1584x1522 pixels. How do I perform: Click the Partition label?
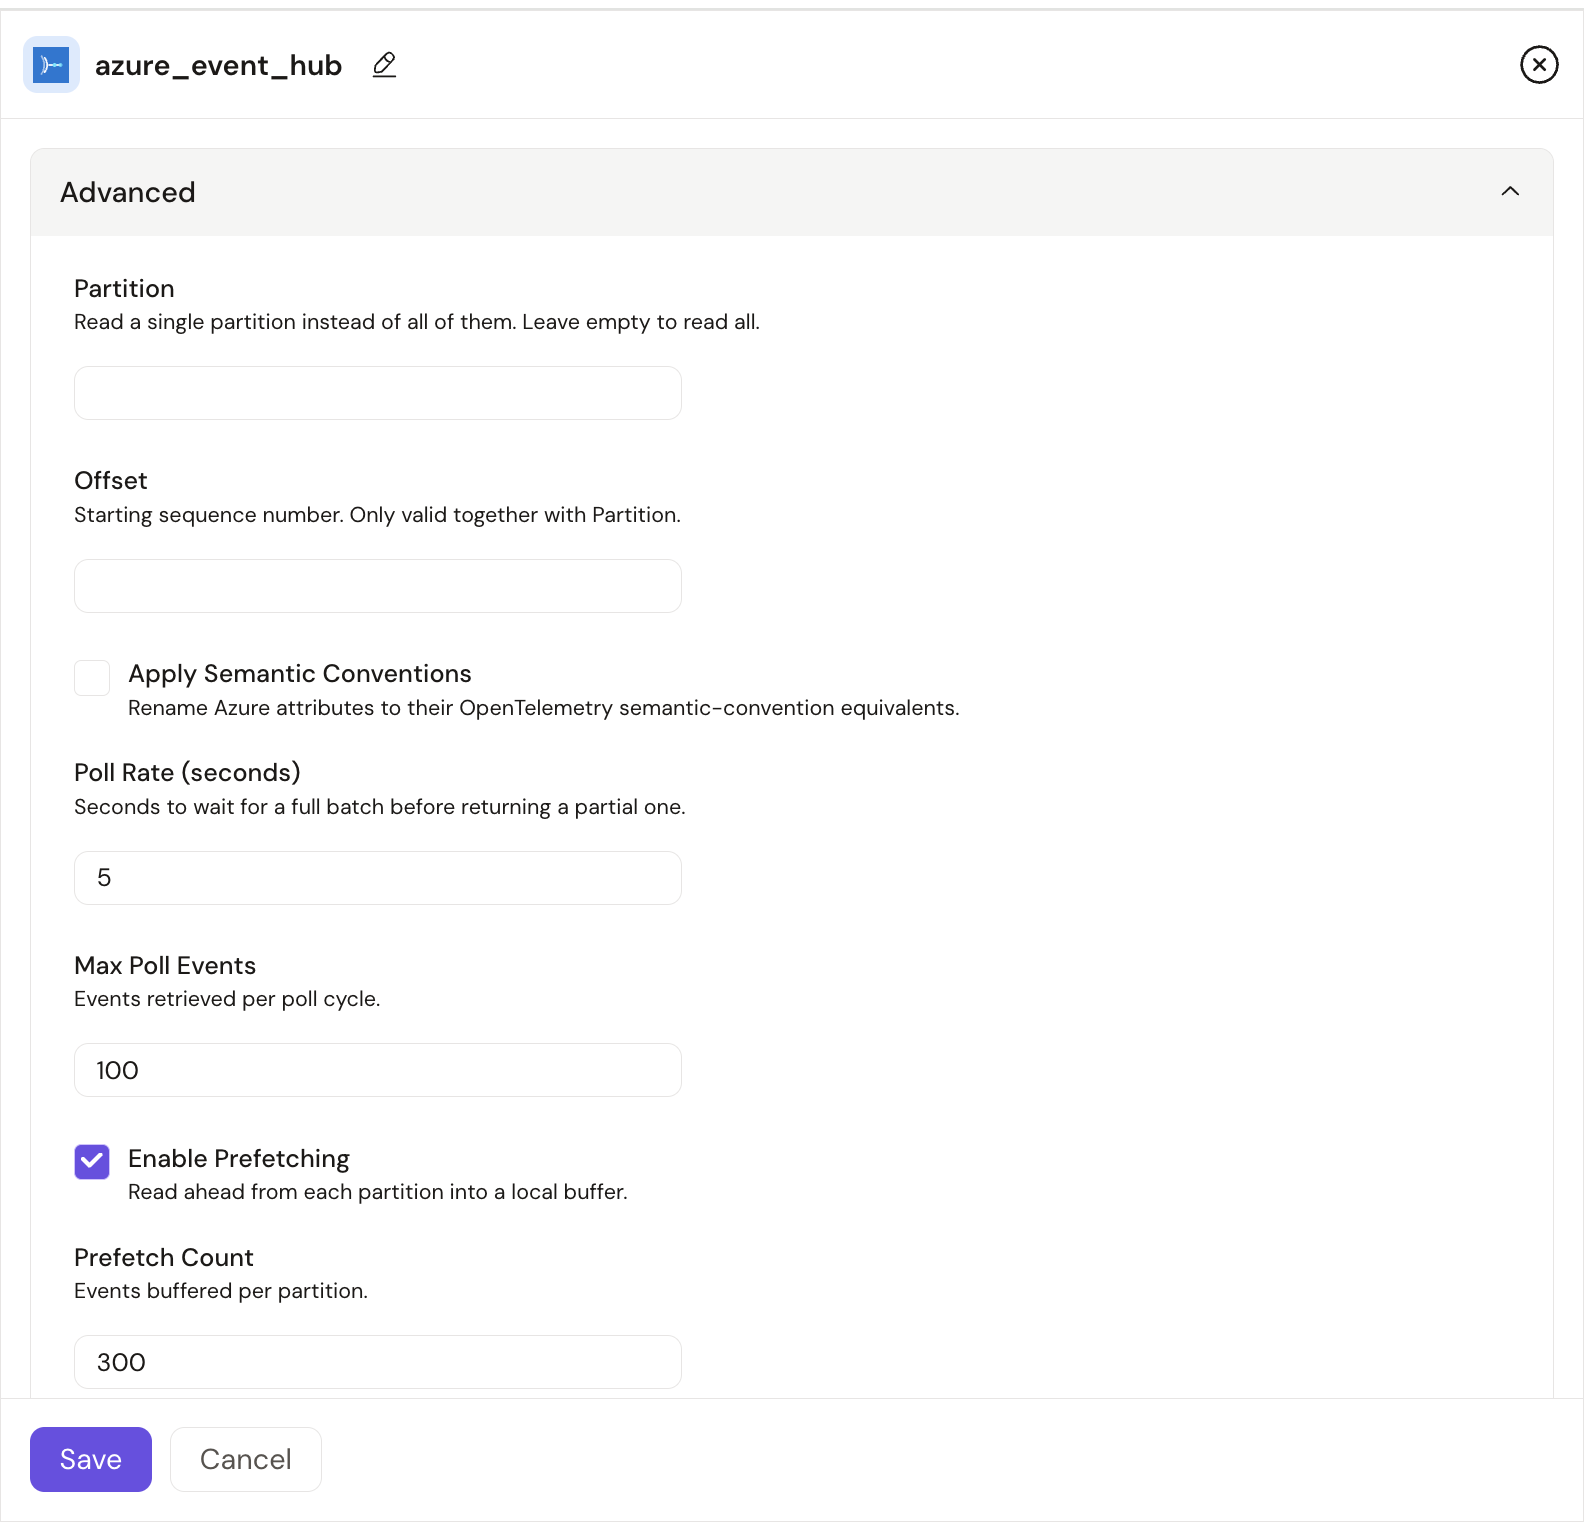pos(124,289)
